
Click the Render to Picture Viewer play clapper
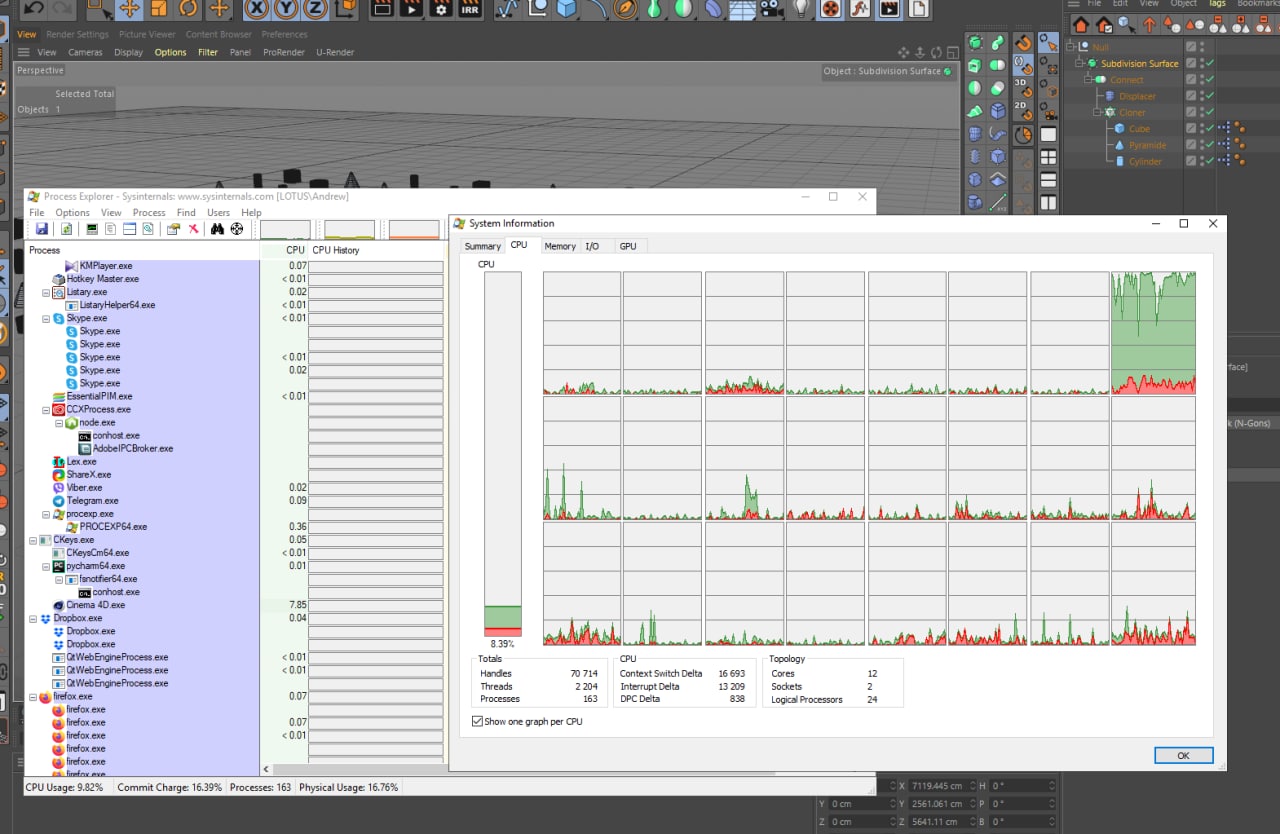(x=411, y=9)
